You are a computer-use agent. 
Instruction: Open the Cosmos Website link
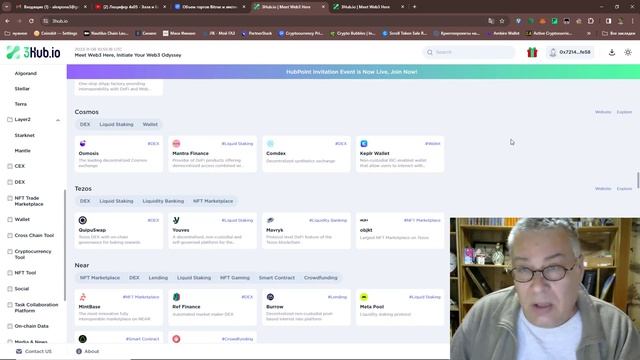[x=603, y=112]
